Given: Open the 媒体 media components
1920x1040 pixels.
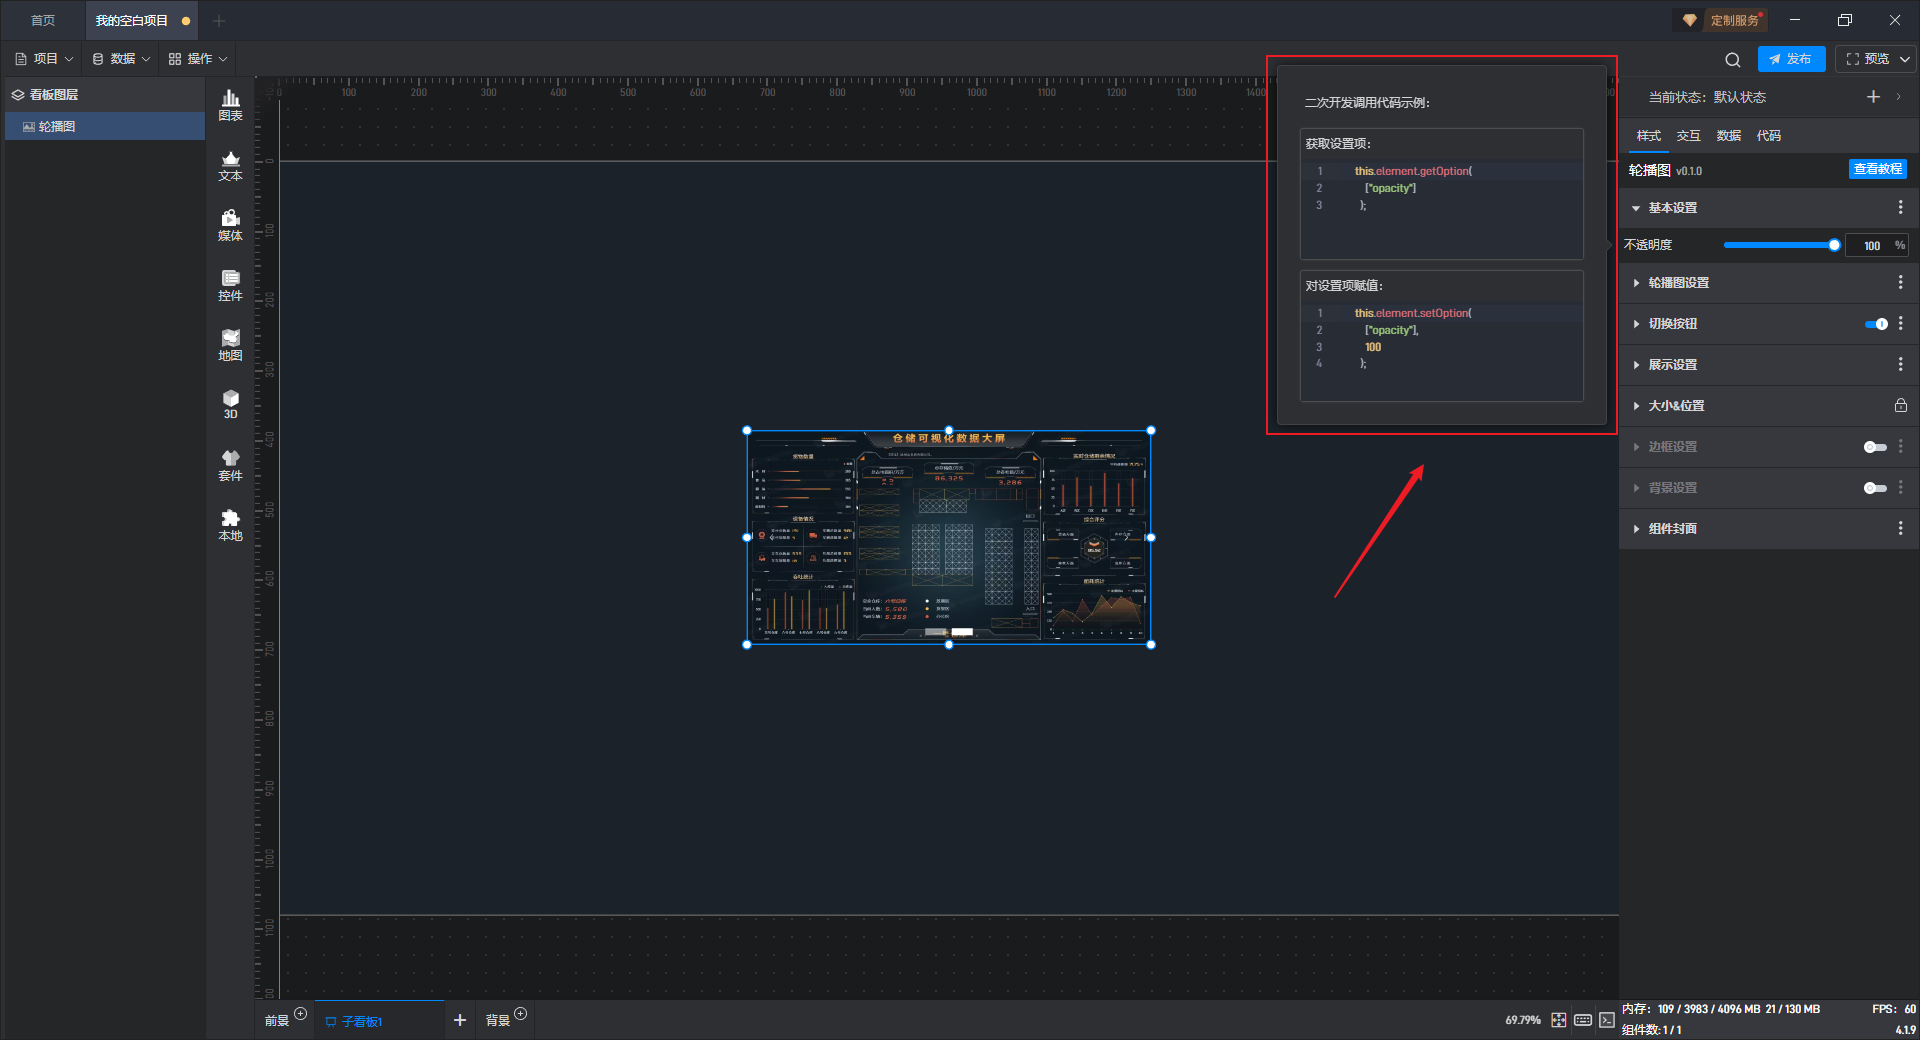Looking at the screenshot, I should coord(230,225).
